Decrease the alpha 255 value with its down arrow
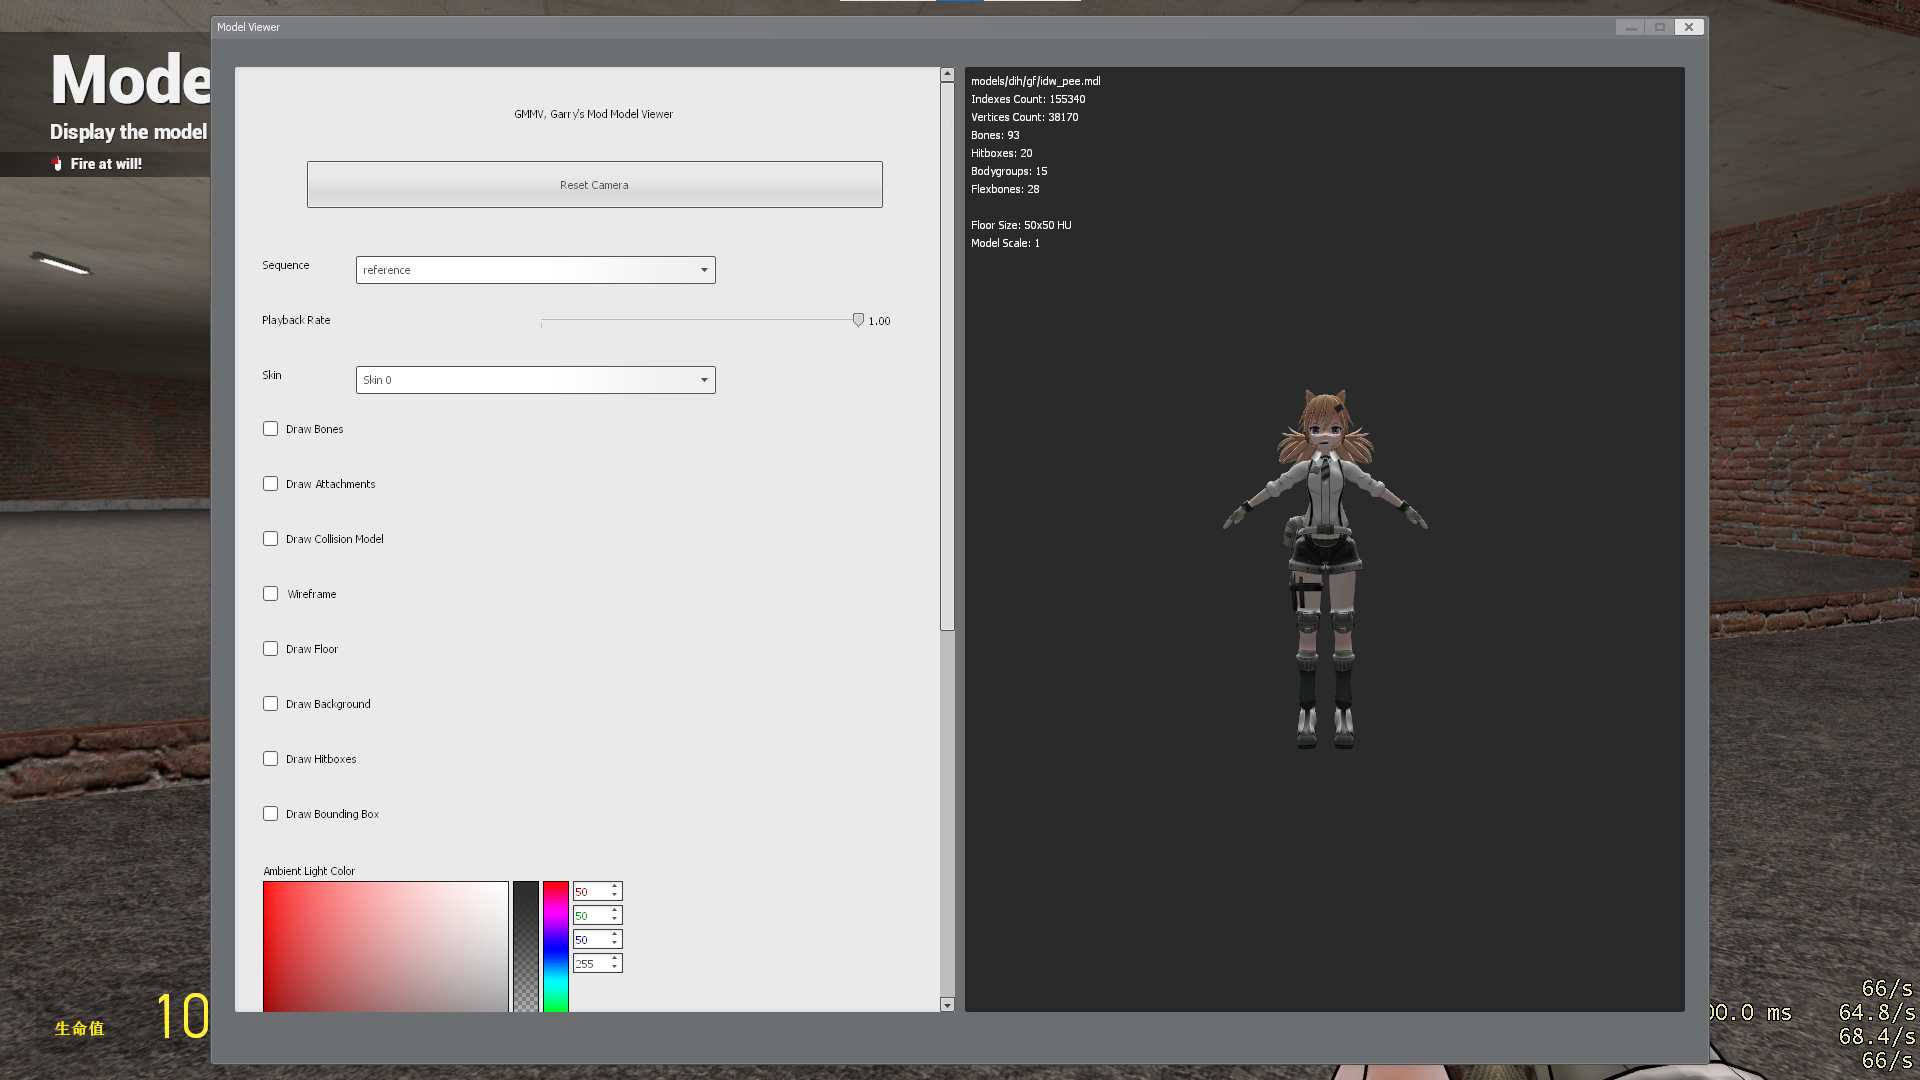The height and width of the screenshot is (1080, 1920). [615, 967]
